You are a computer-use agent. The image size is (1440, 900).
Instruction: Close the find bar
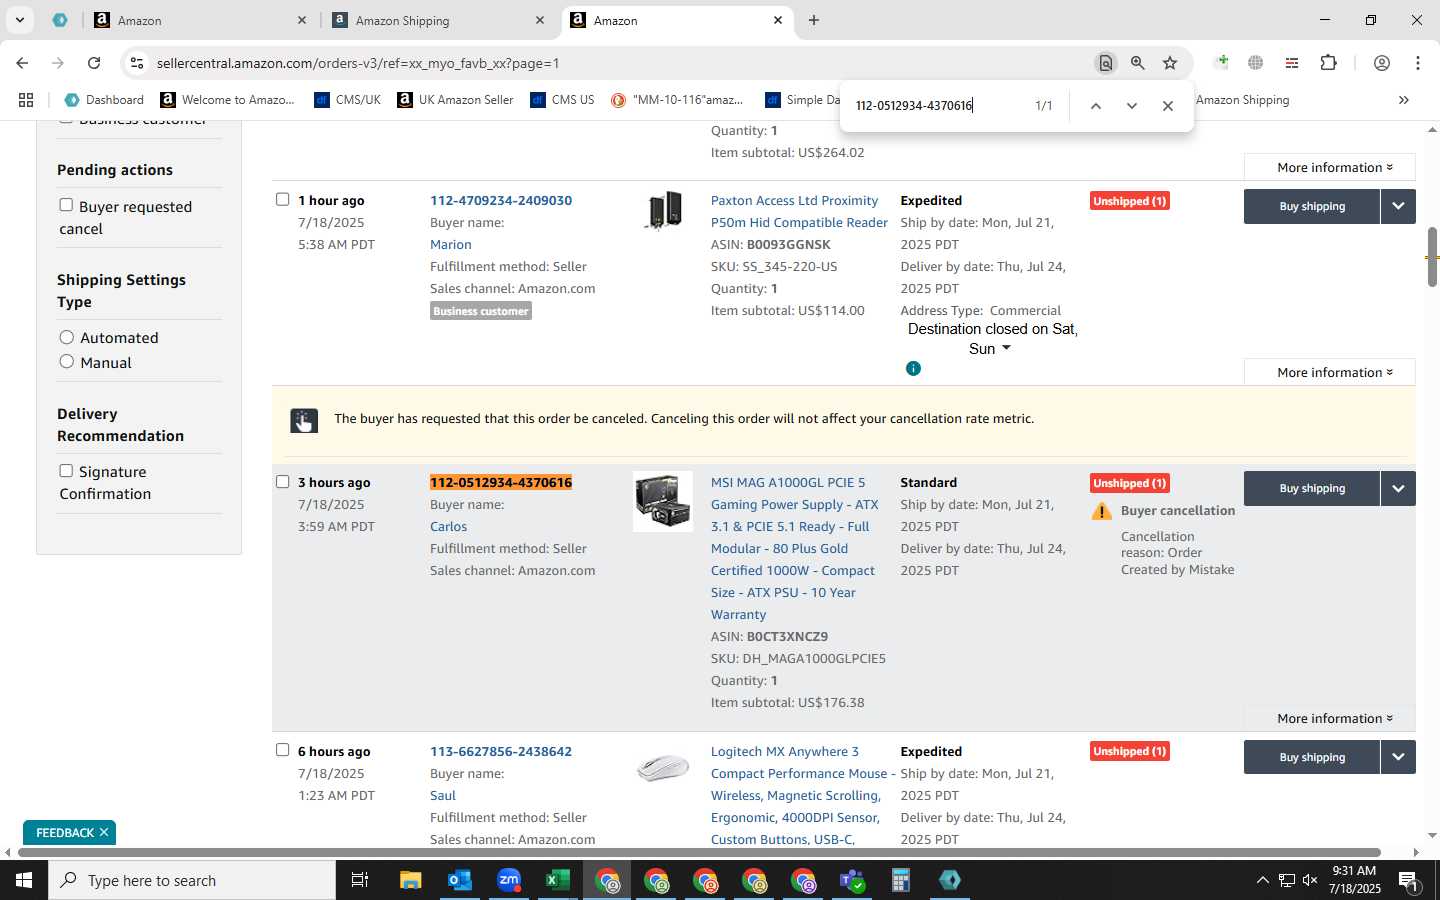(x=1167, y=106)
